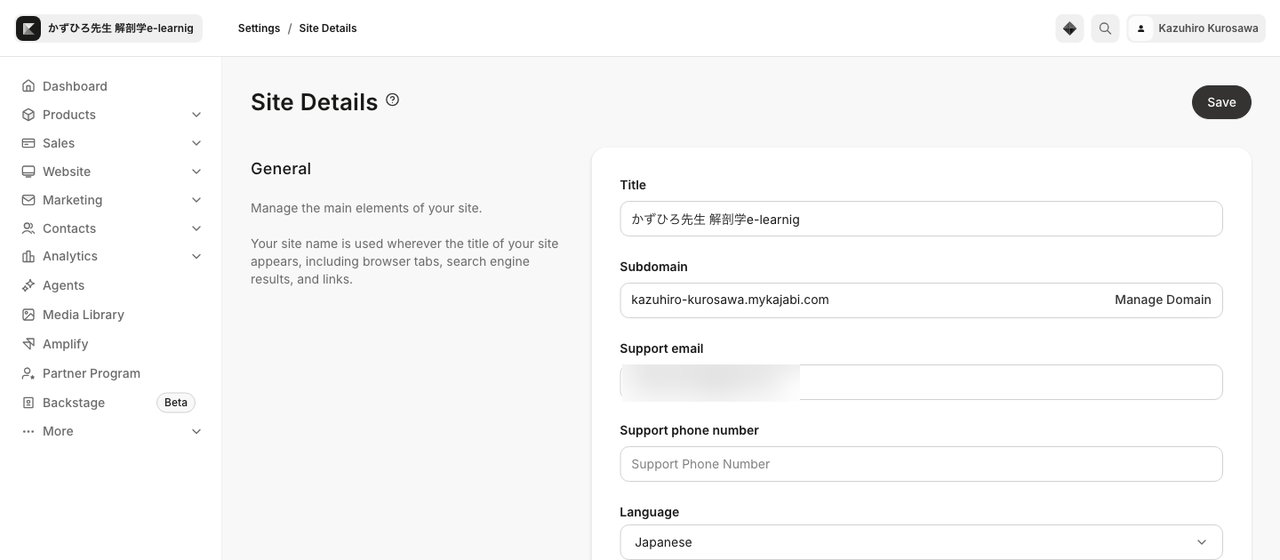Click the Media Library image icon

coord(28,314)
